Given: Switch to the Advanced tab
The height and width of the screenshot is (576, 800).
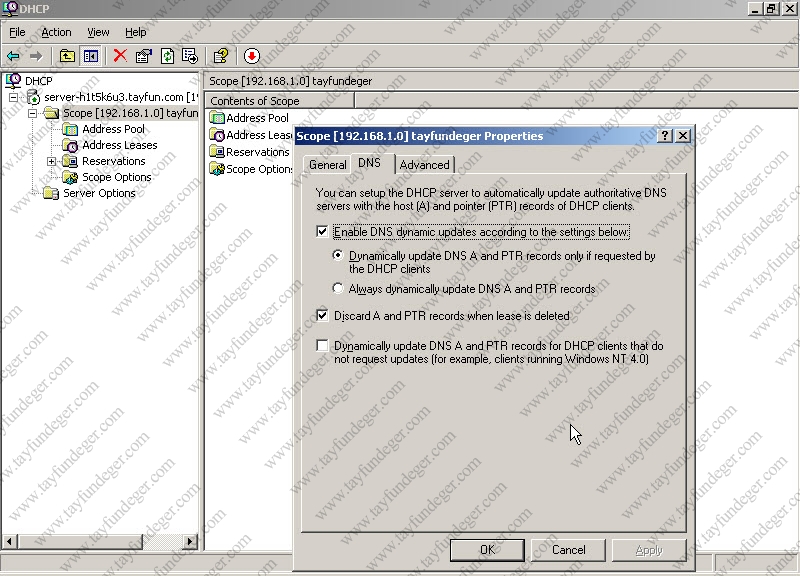Looking at the screenshot, I should (x=424, y=165).
